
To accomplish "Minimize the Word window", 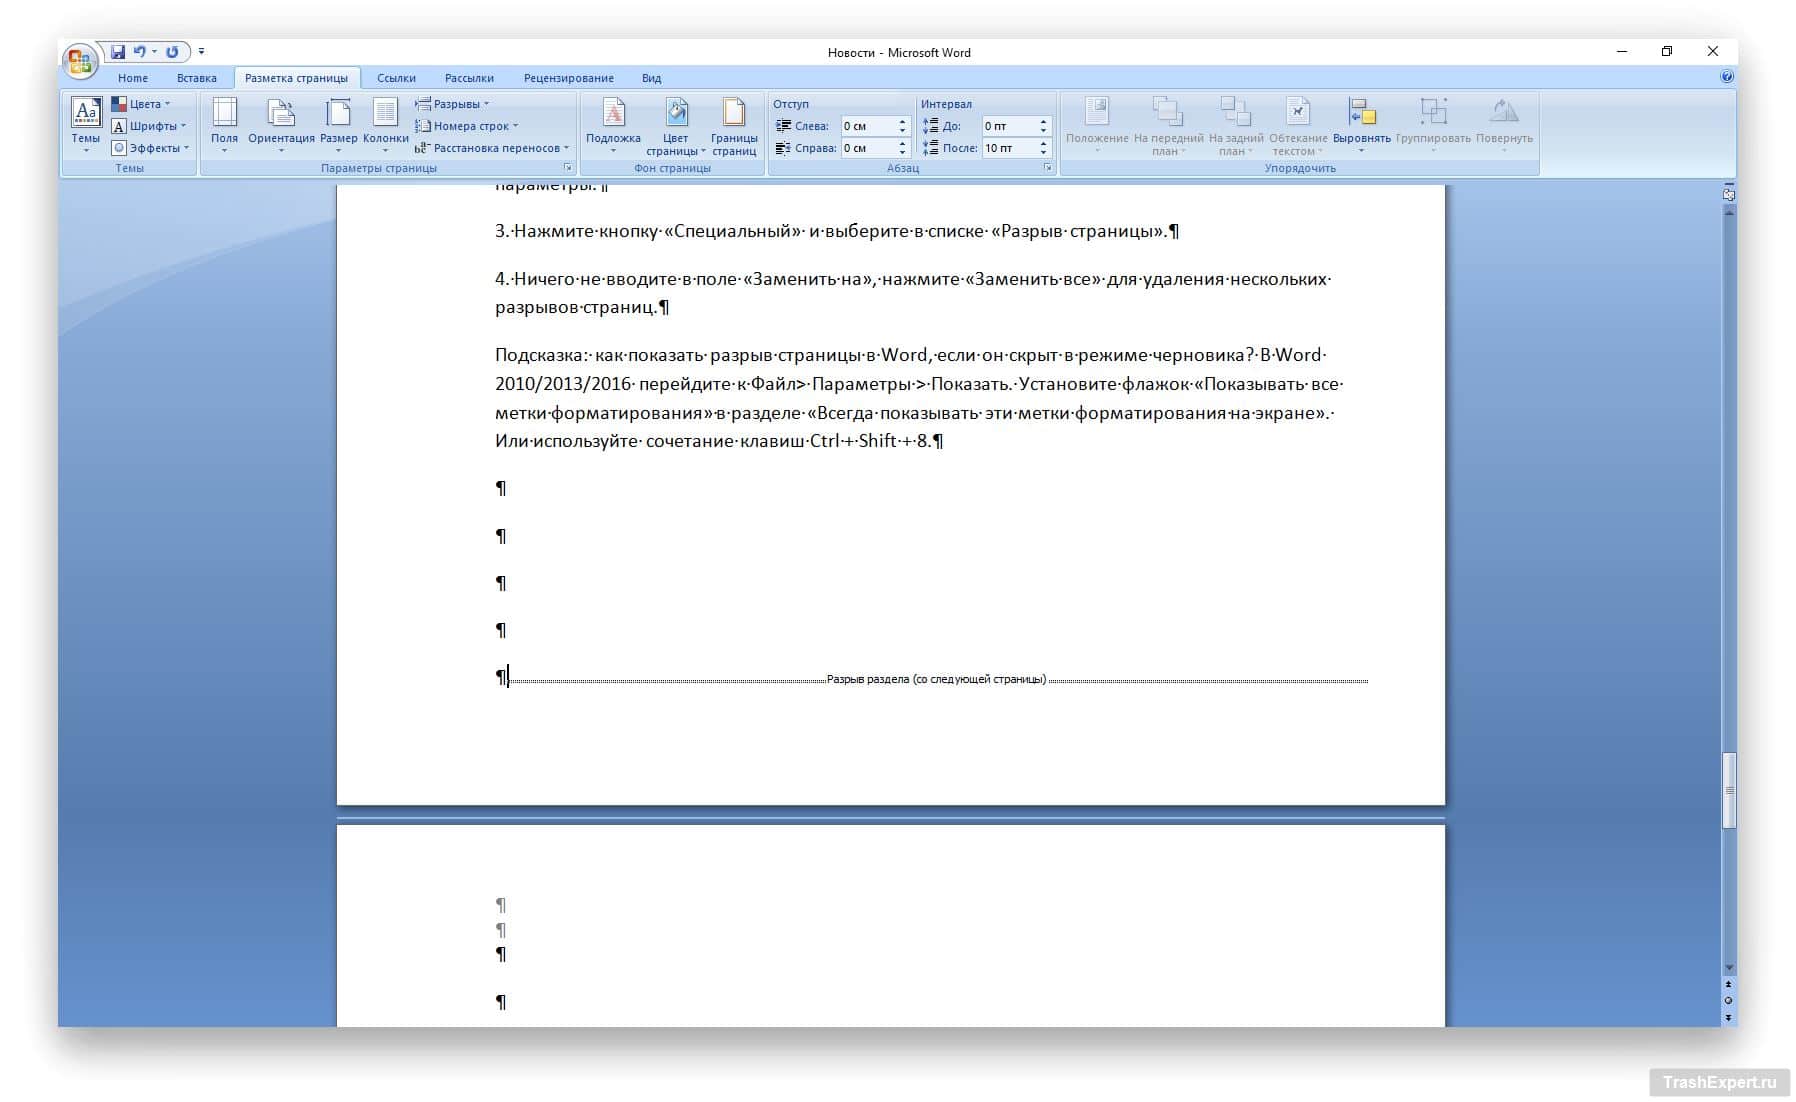I will tap(1621, 51).
